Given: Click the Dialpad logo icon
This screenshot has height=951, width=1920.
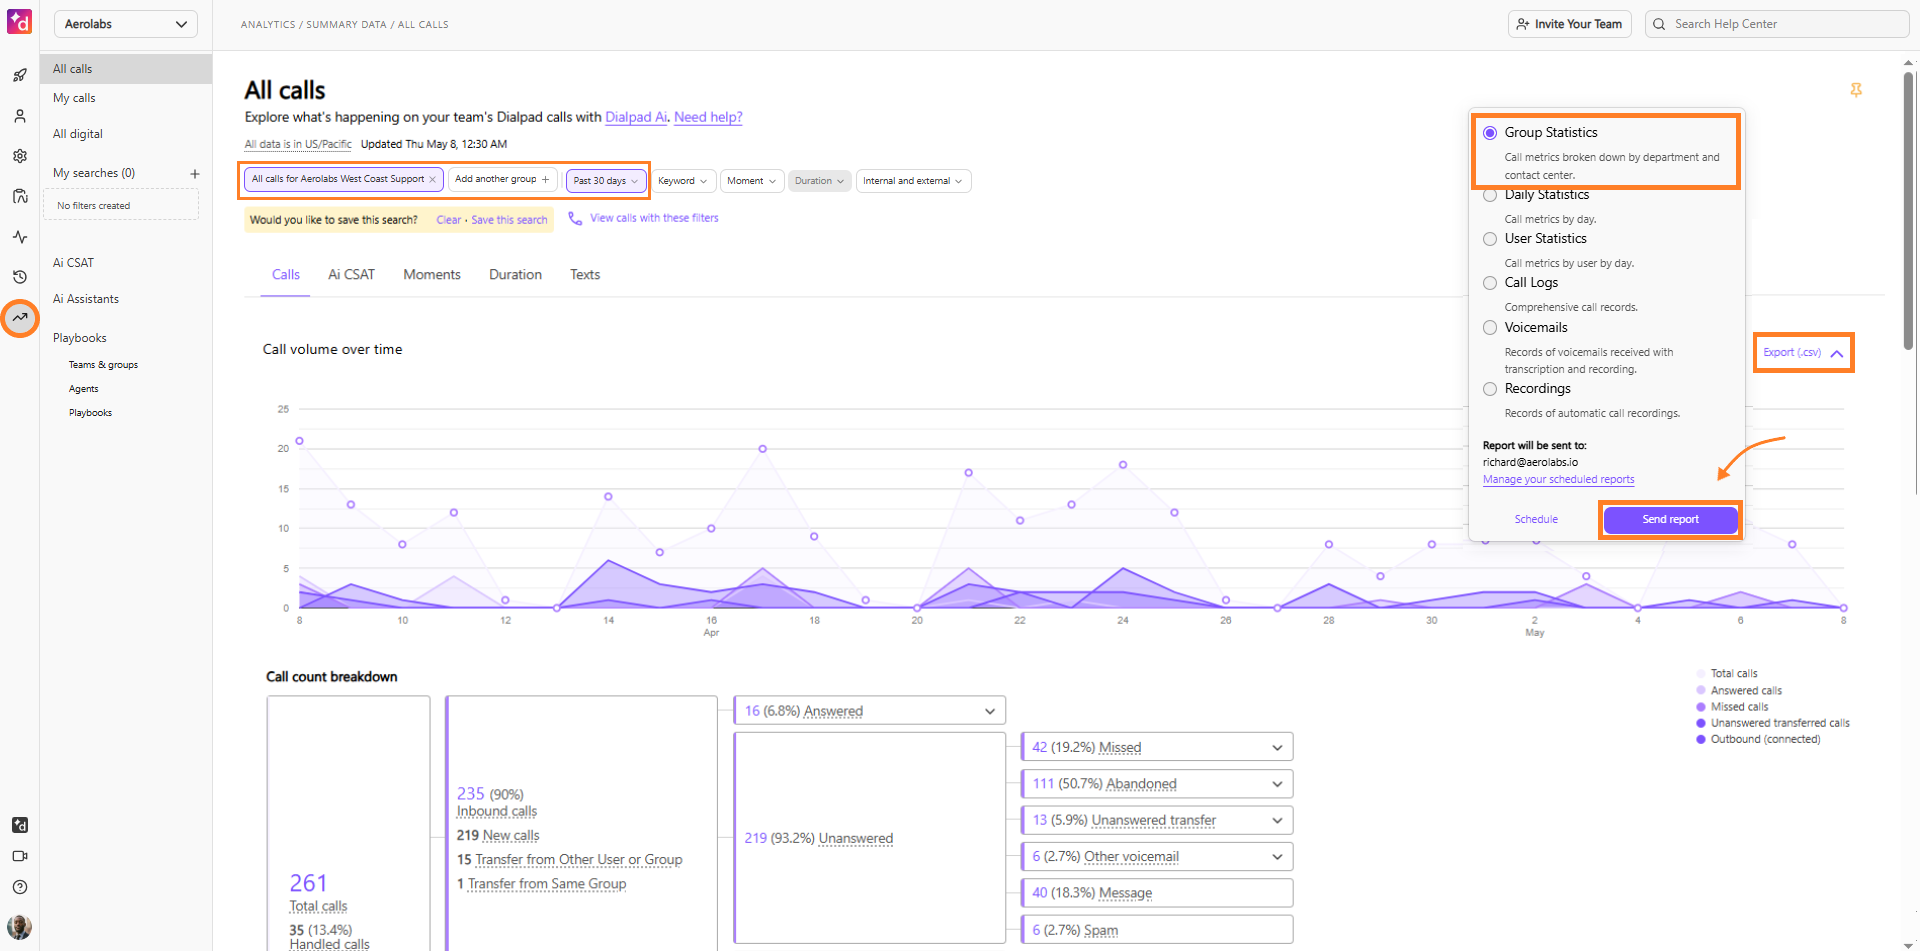Looking at the screenshot, I should coord(20,21).
